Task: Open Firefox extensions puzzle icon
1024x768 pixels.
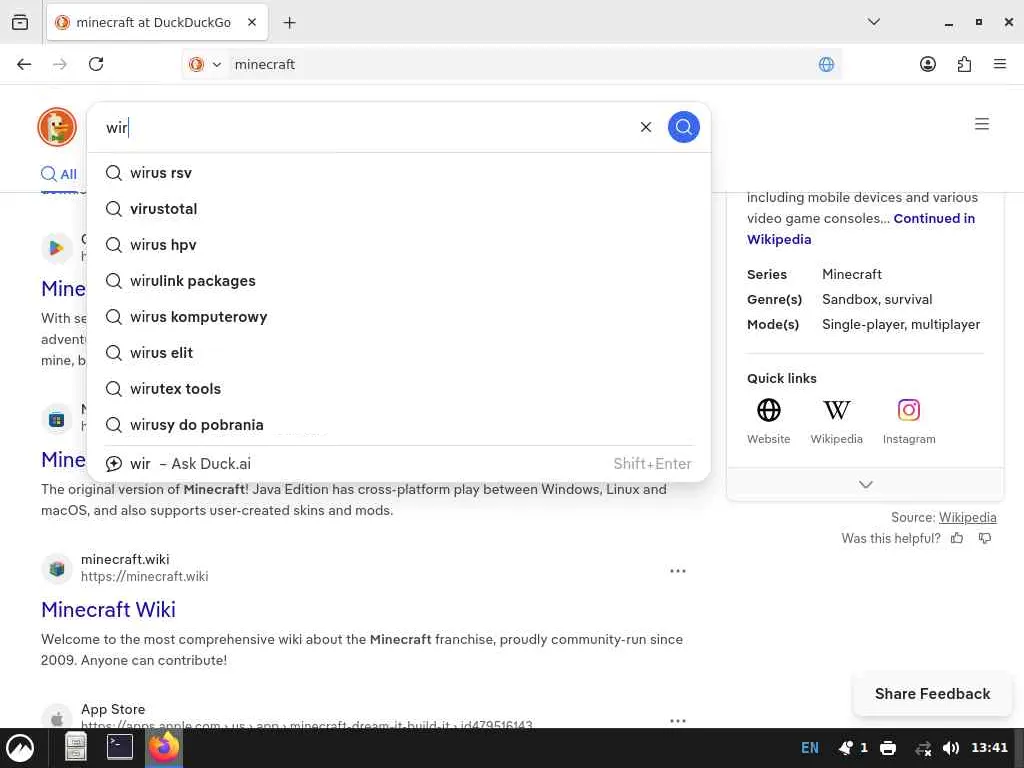Action: click(x=964, y=64)
